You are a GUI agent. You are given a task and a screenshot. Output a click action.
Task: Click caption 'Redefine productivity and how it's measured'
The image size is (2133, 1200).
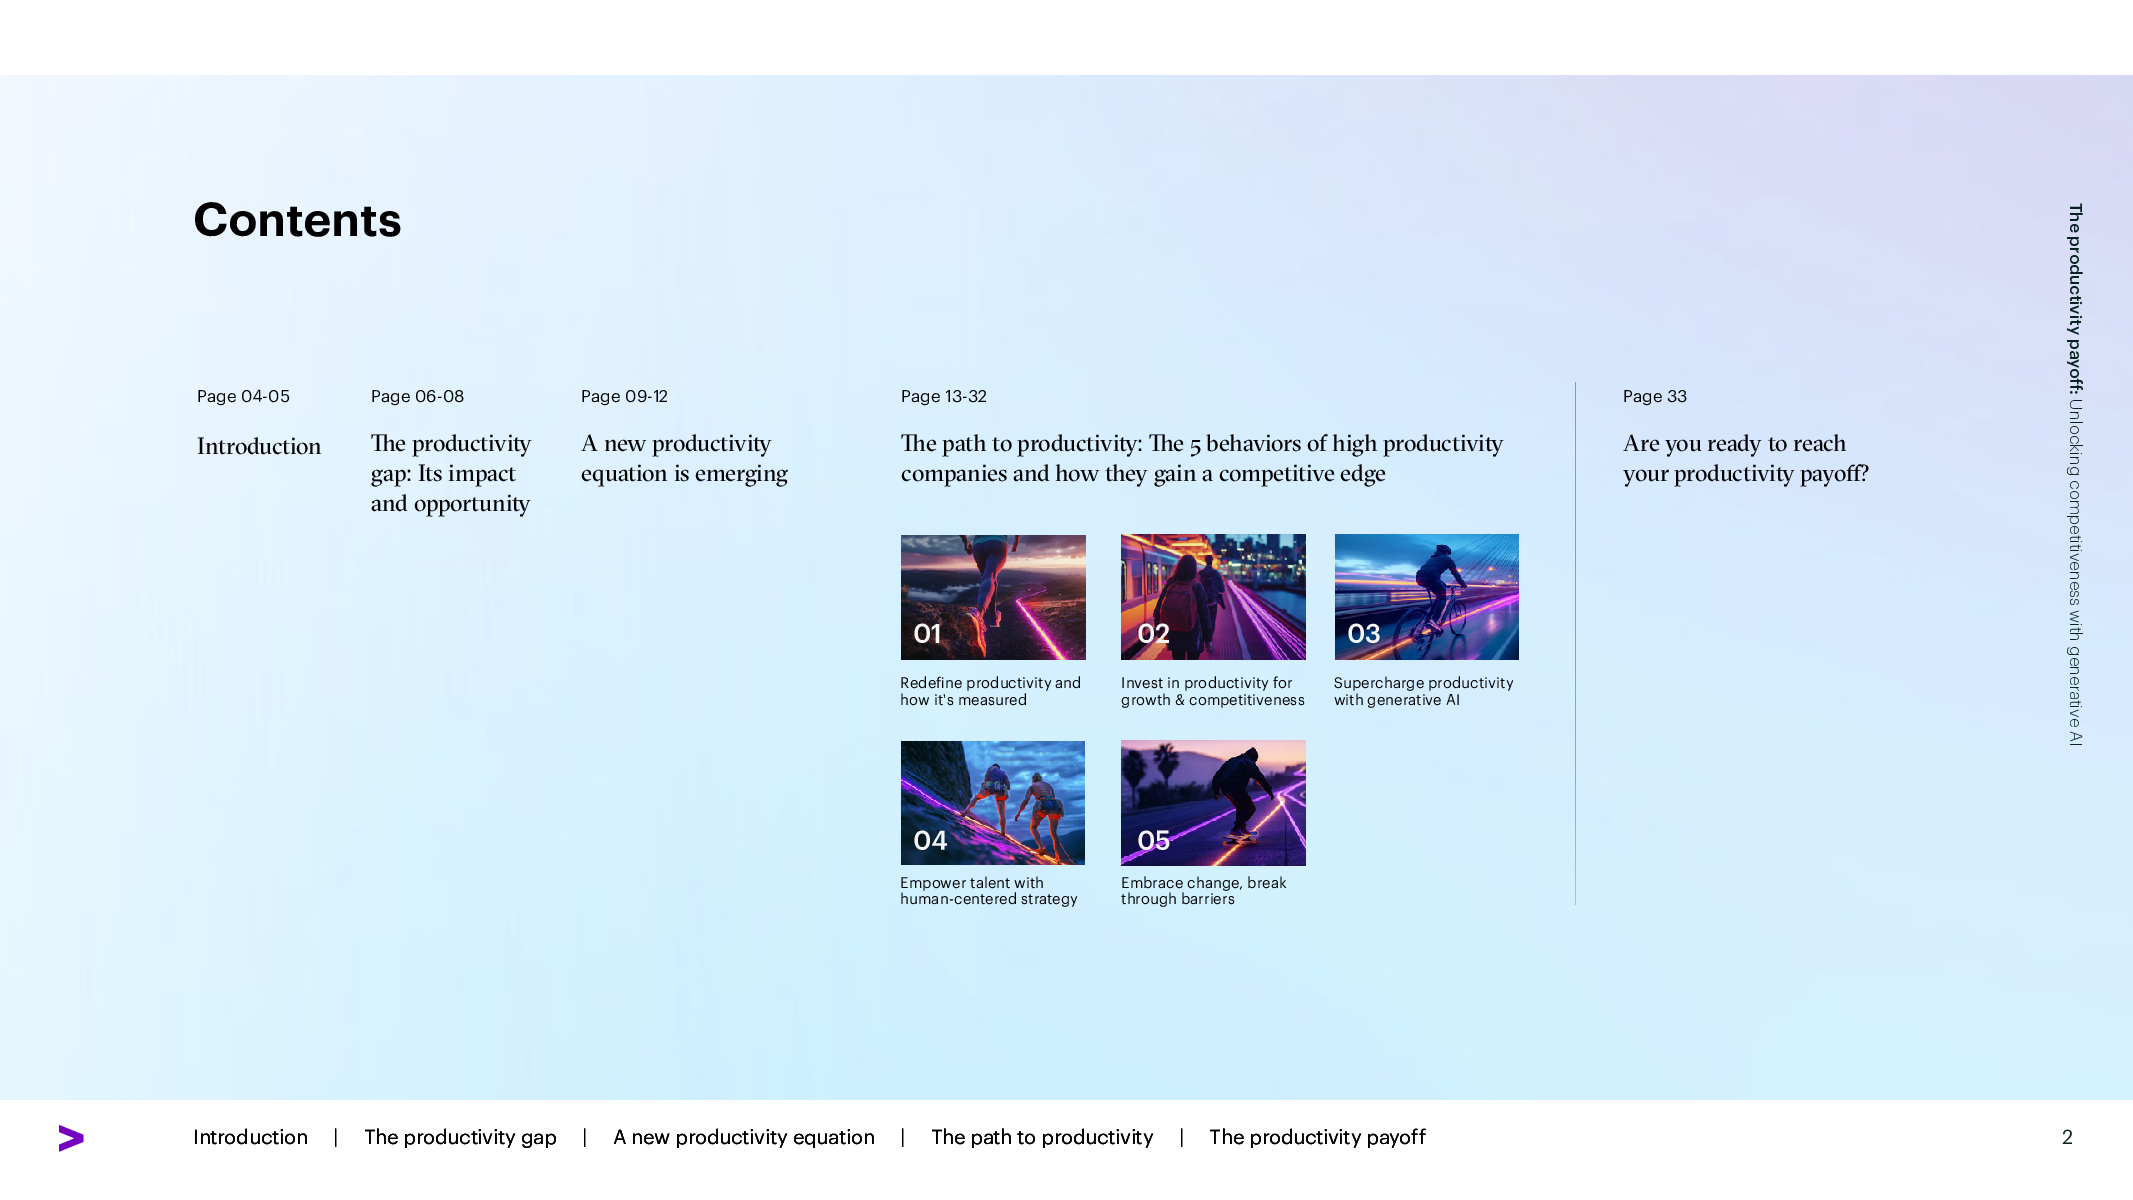[990, 691]
